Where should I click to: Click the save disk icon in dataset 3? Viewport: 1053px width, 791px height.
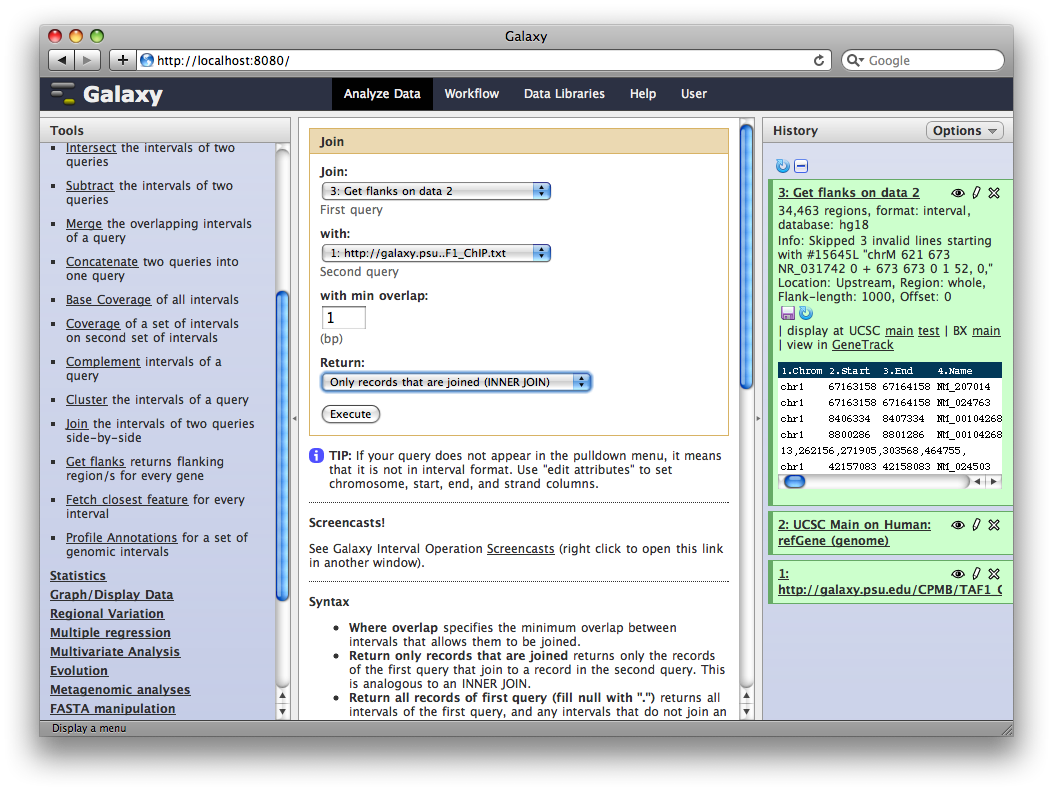coord(788,313)
